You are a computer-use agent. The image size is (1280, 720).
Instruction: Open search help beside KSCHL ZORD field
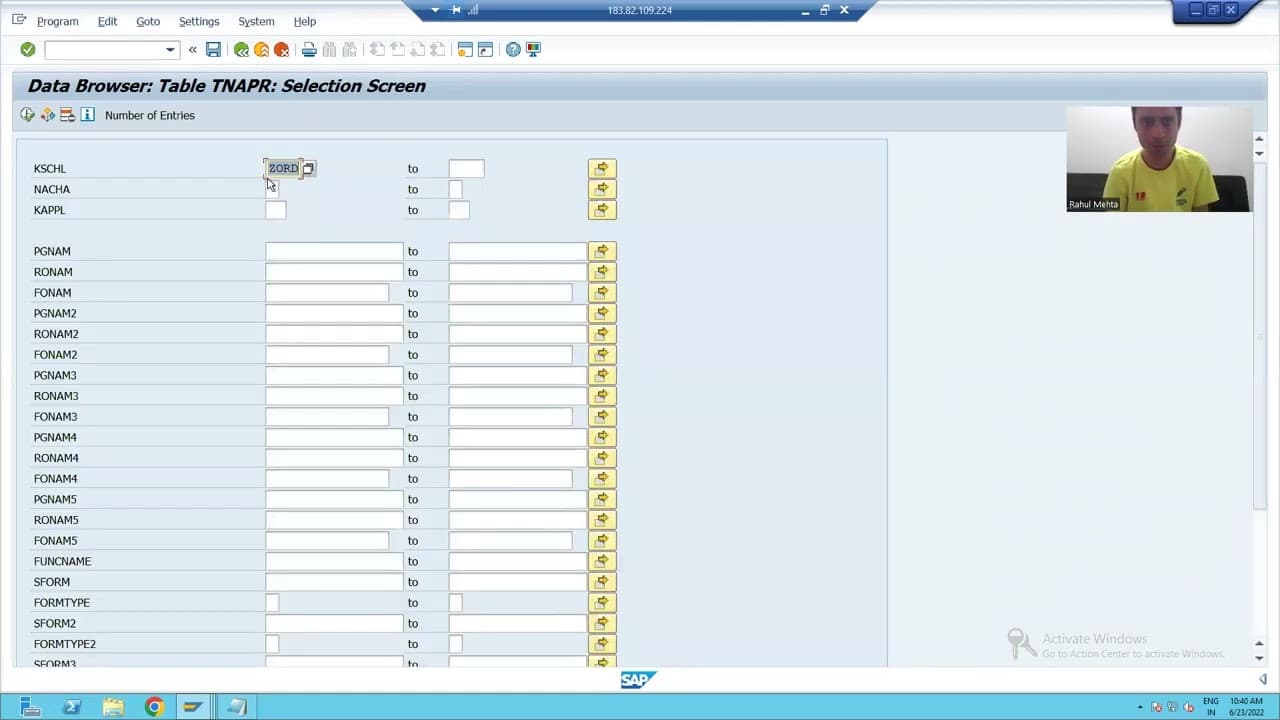click(x=308, y=169)
